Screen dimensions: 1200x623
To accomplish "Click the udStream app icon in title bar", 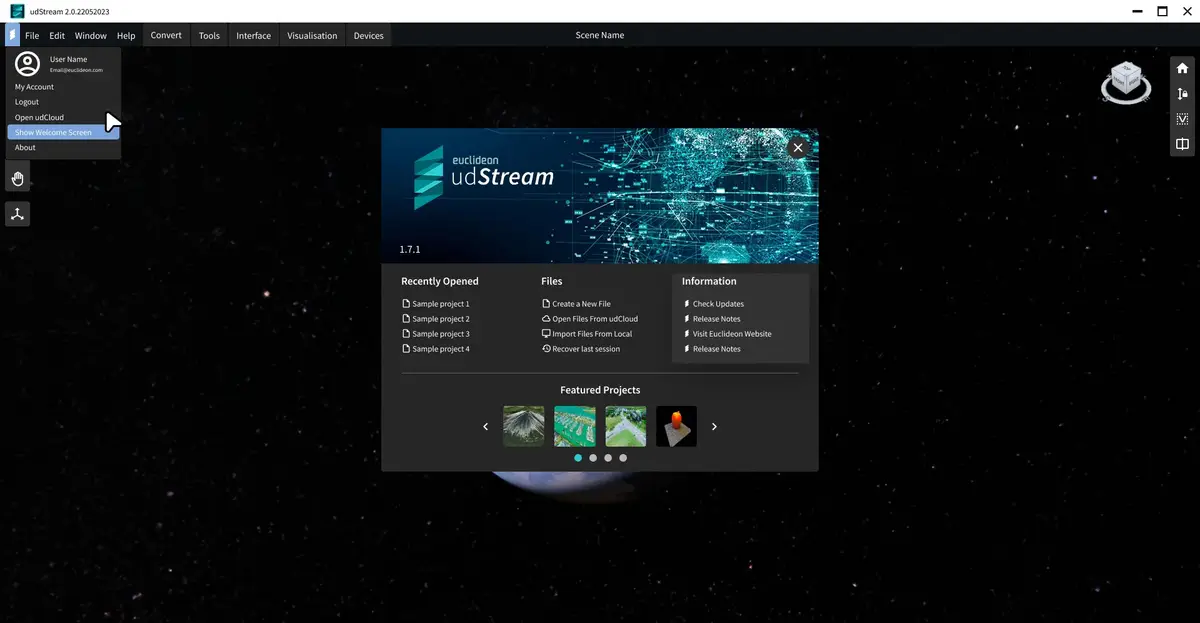I will [x=17, y=11].
